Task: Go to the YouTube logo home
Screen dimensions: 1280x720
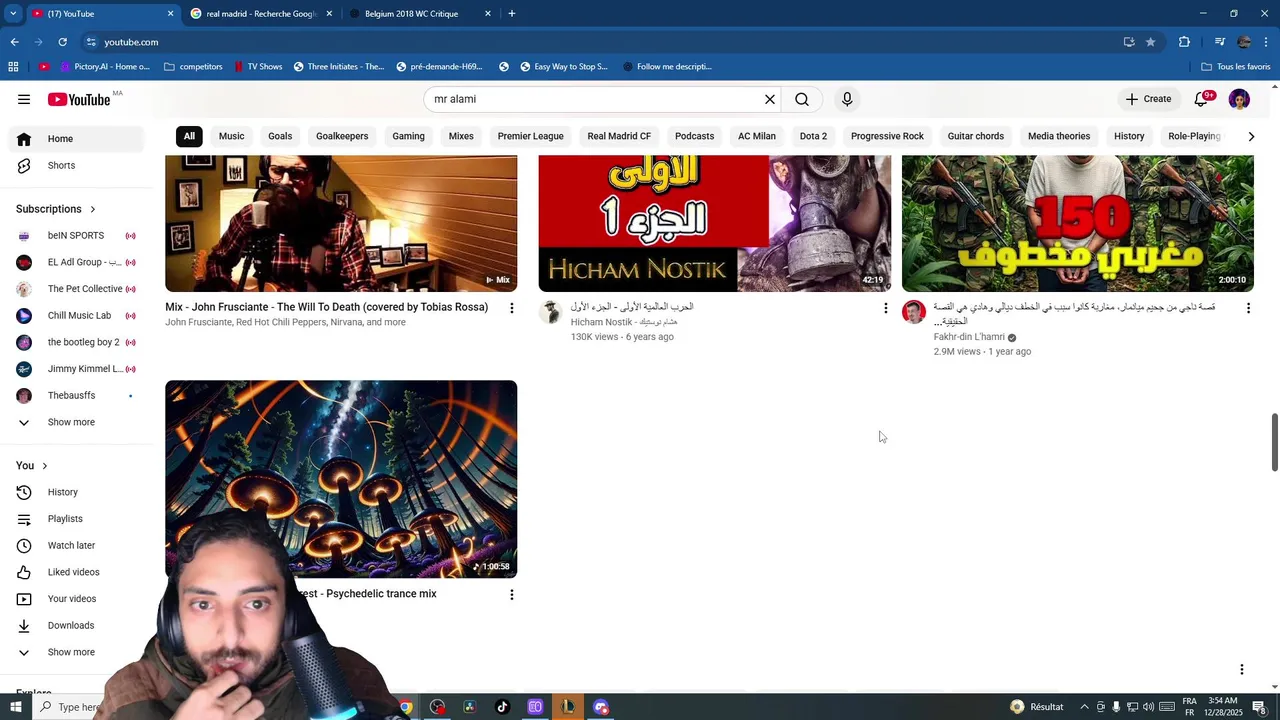Action: tap(79, 99)
